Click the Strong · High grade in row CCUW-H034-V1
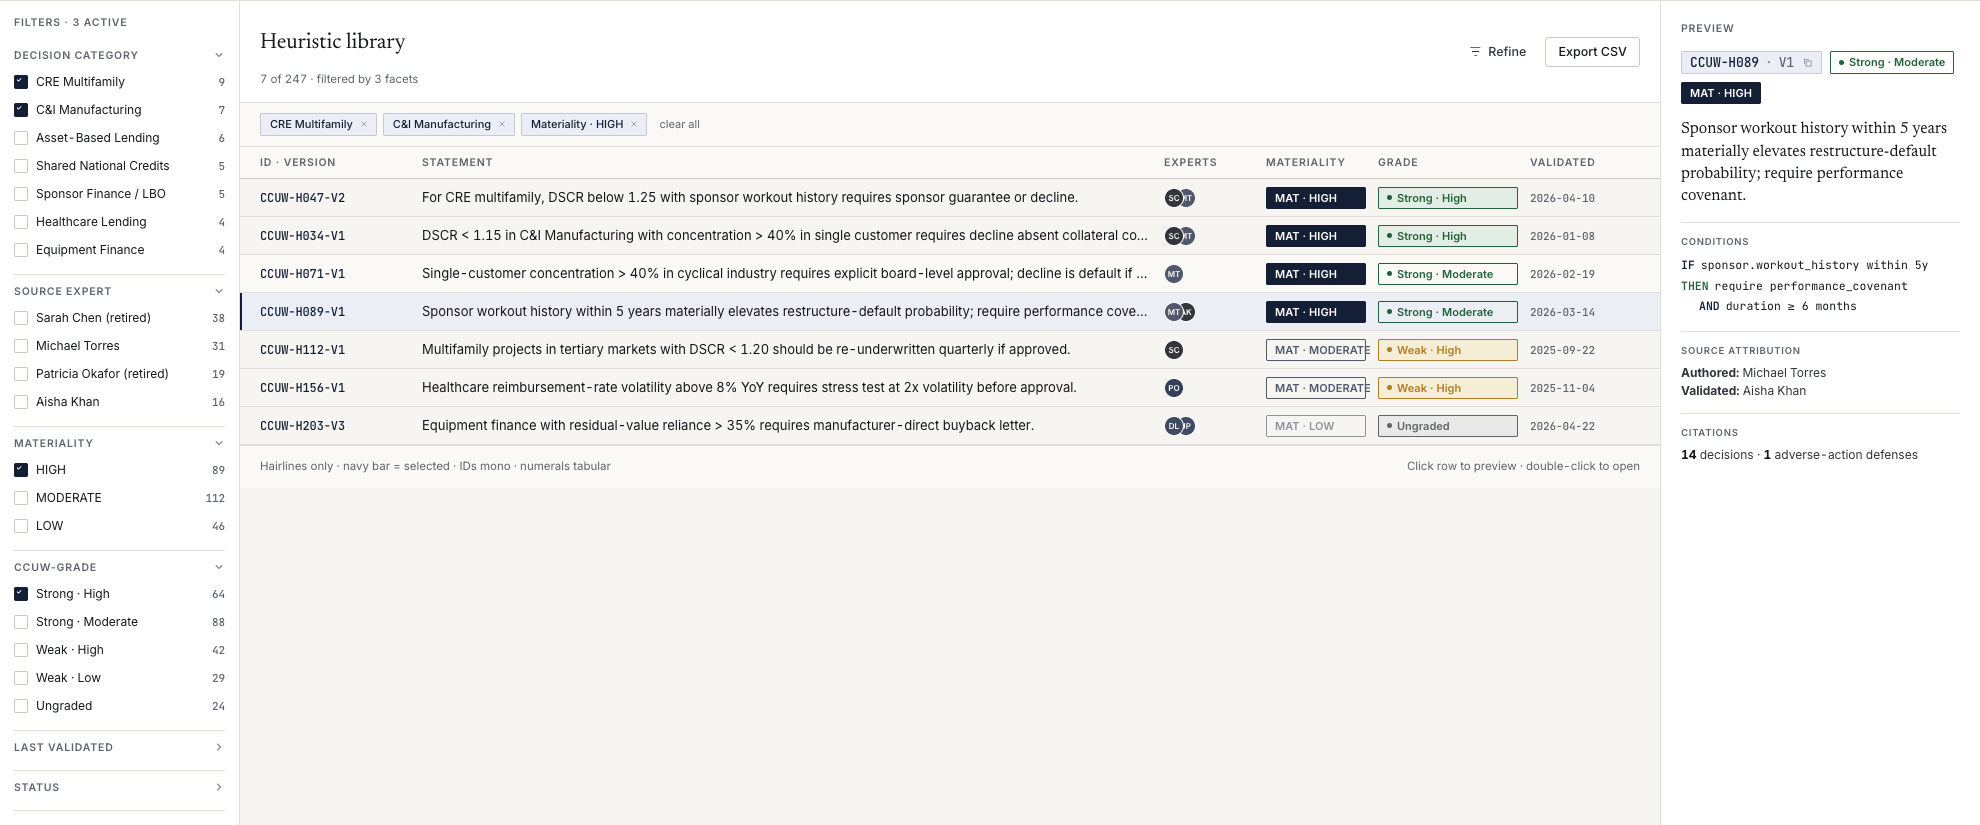This screenshot has height=825, width=1980. coord(1448,236)
